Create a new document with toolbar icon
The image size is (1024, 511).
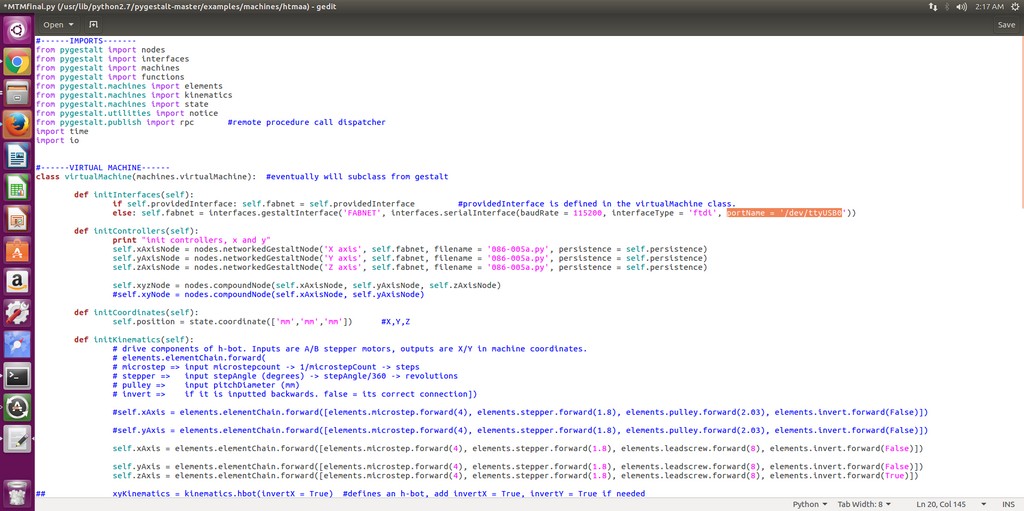pyautogui.click(x=93, y=24)
